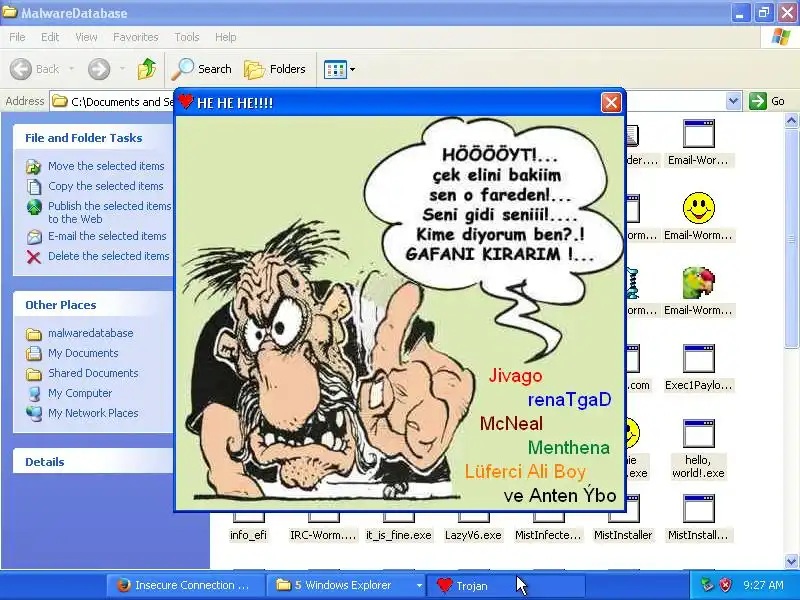Click the vertical scrollbar thumb
This screenshot has width=800, height=600.
tap(791, 240)
